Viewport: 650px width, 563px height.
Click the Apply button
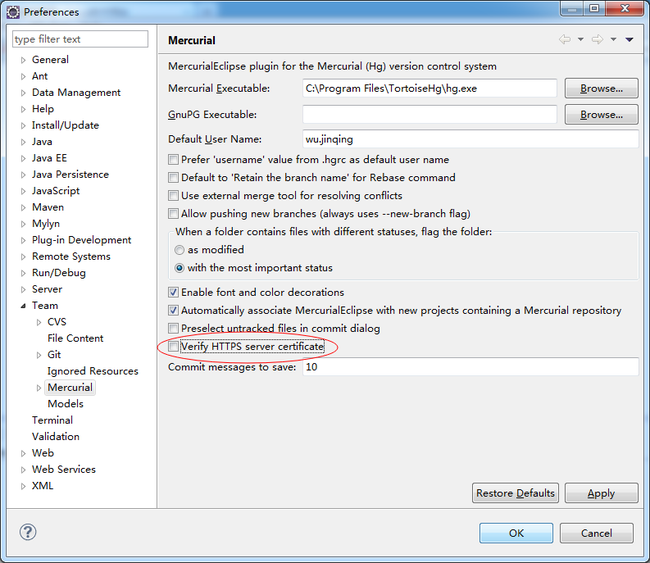point(601,493)
